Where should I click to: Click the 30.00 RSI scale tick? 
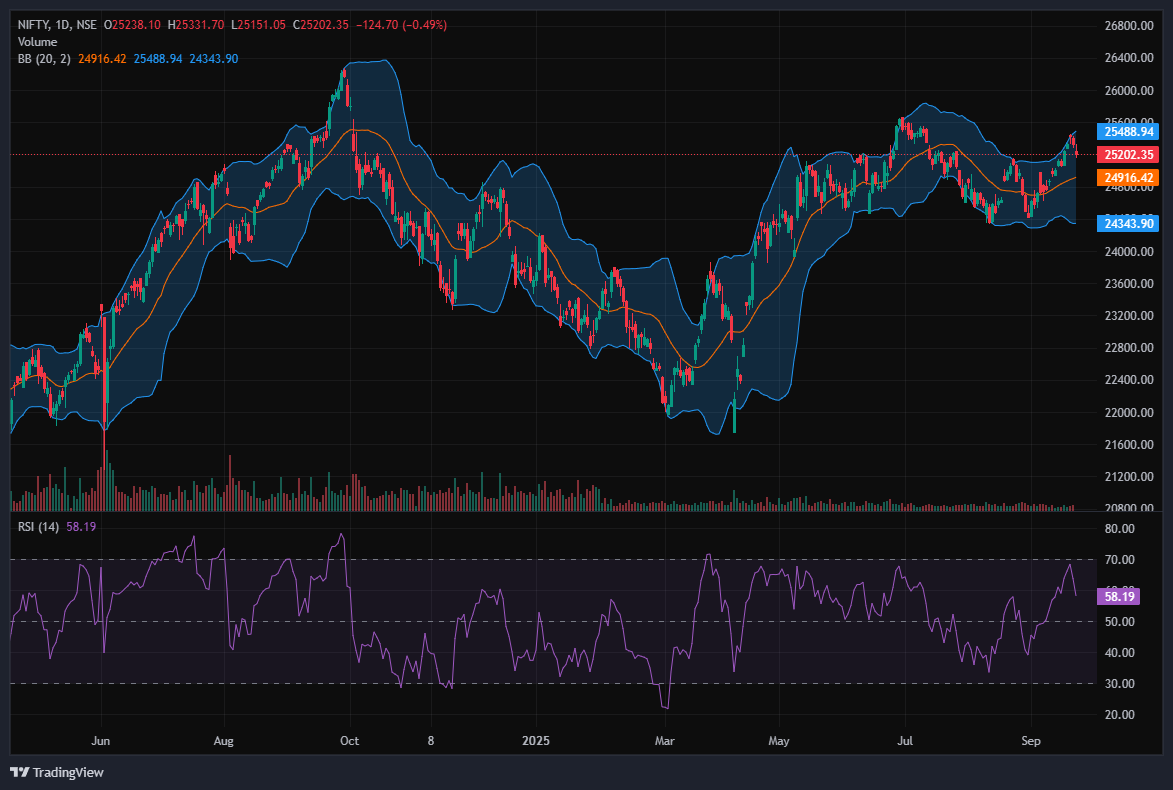1119,684
